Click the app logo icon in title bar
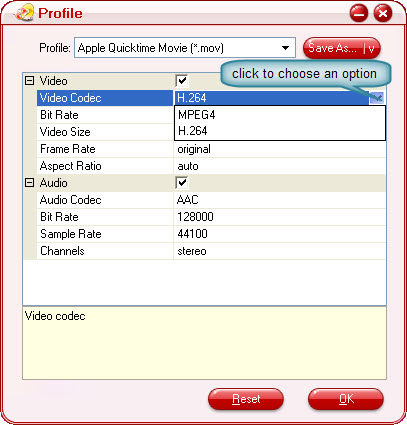The image size is (407, 425). [24, 13]
